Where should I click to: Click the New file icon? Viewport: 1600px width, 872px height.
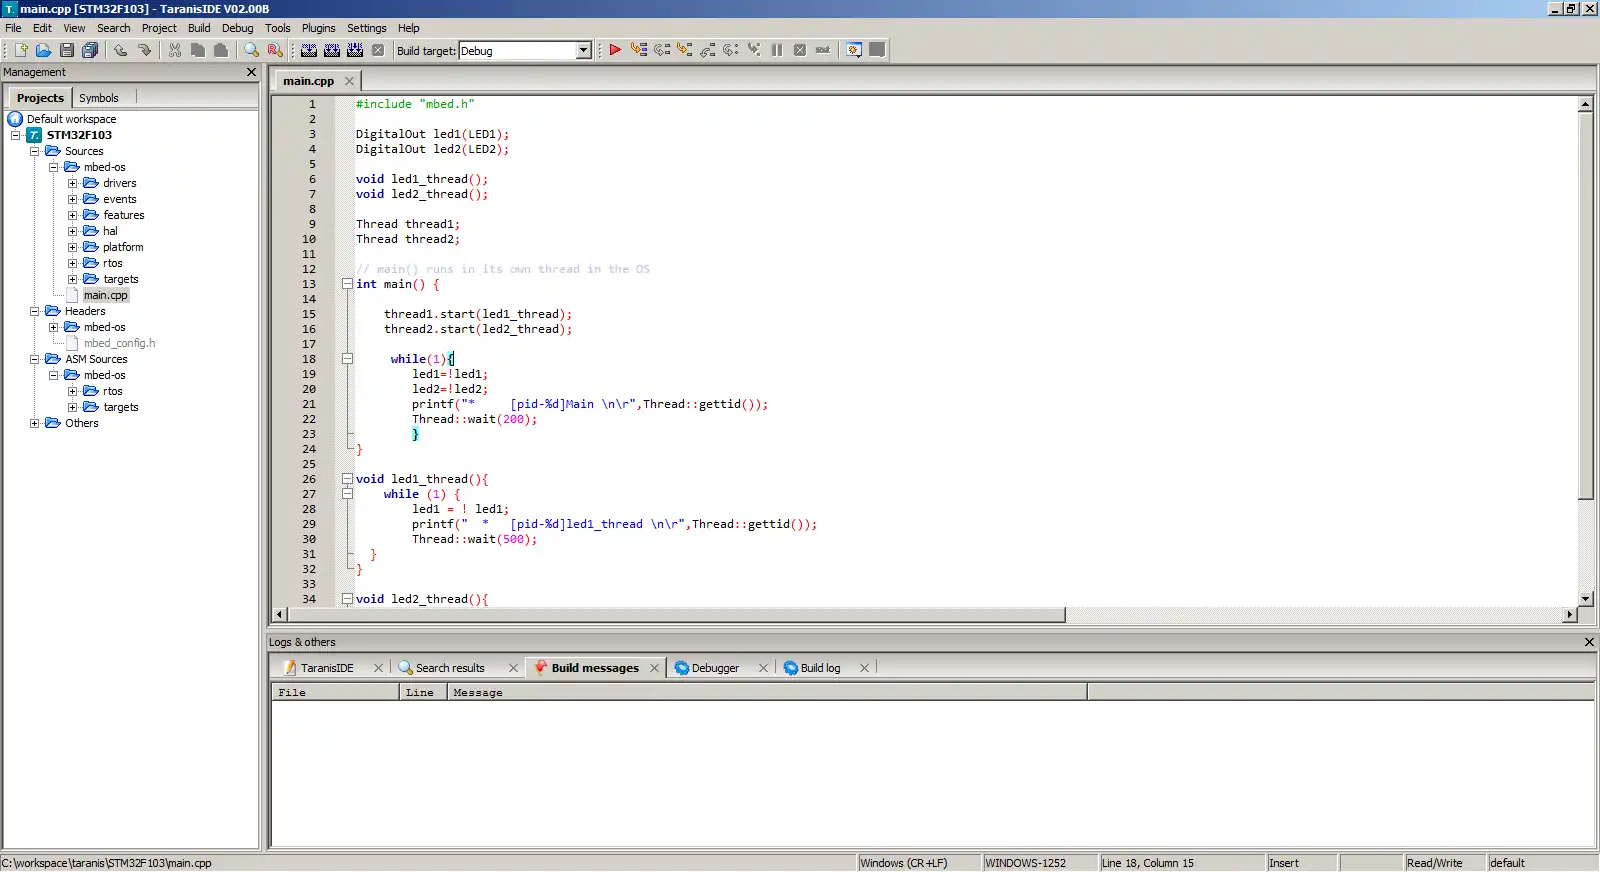coord(21,50)
